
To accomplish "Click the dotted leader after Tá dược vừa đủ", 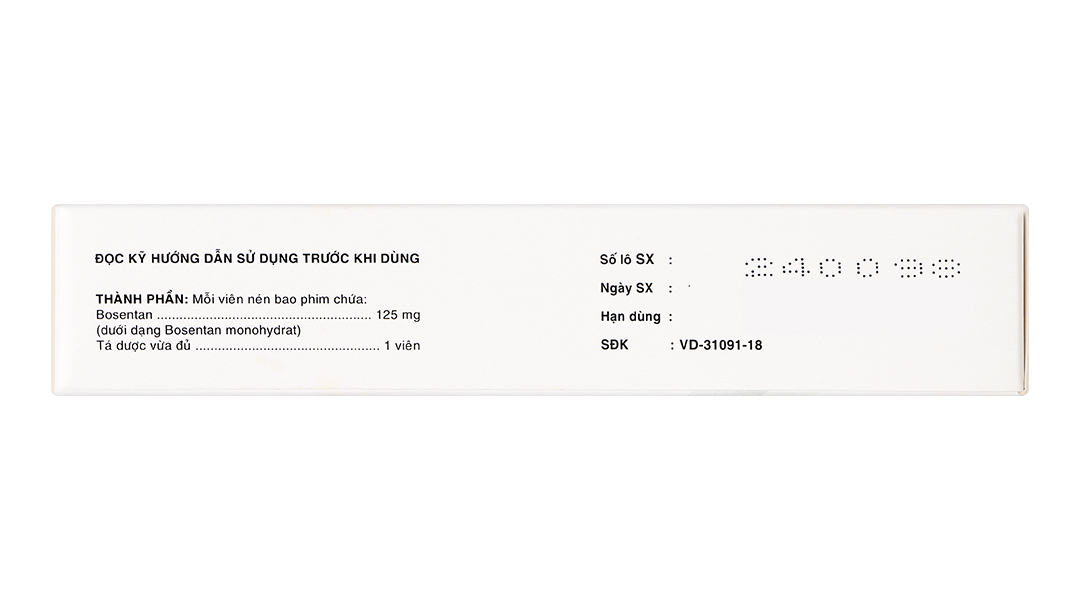I will click(x=285, y=347).
